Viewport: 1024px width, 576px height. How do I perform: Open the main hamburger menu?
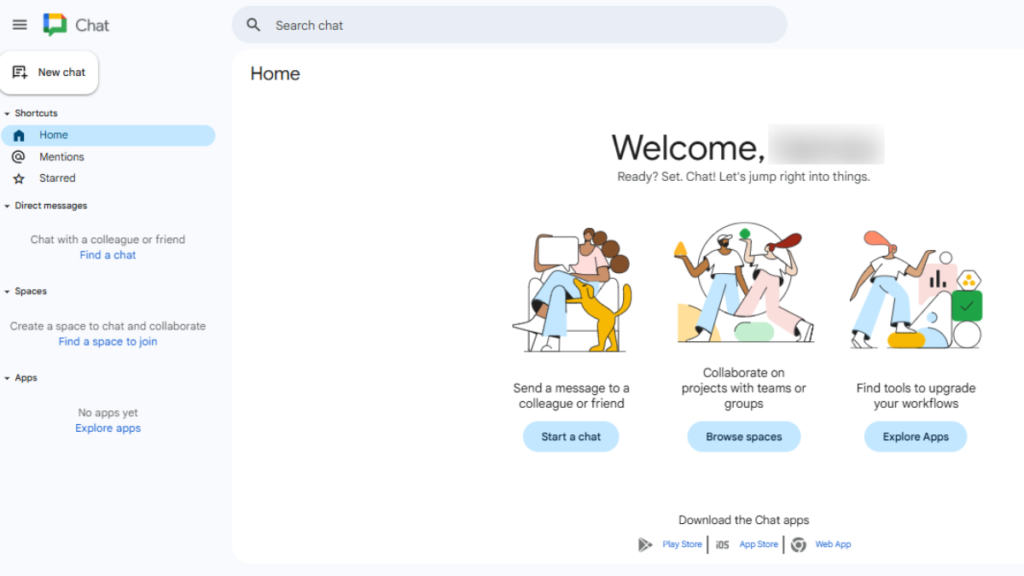point(18,24)
